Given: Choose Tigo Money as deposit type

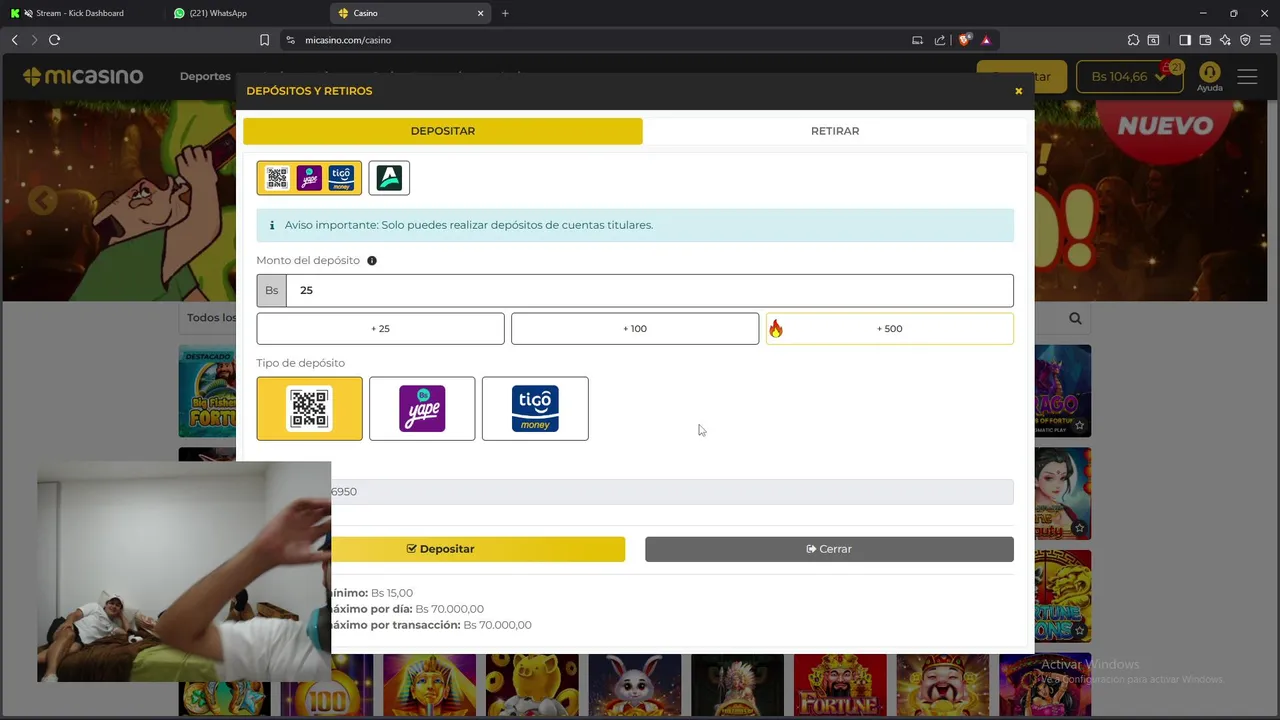Looking at the screenshot, I should click(x=535, y=408).
